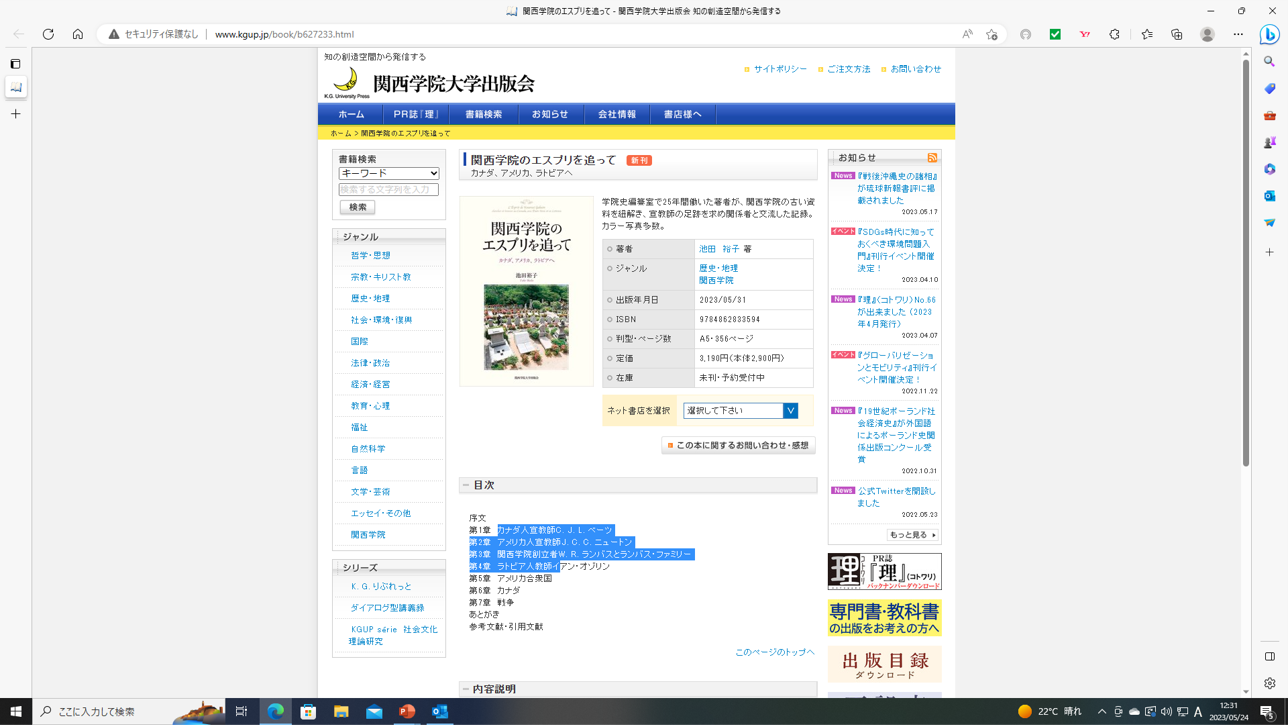Click the 関西学院大学出版会 site logo
Viewport: 1288px width, 725px height.
[x=430, y=83]
